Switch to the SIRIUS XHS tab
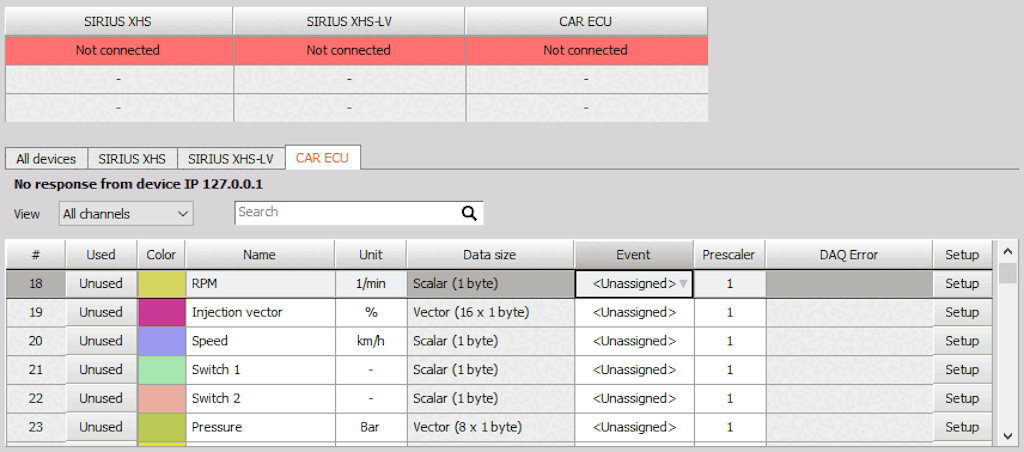Image resolution: width=1024 pixels, height=452 pixels. (132, 159)
